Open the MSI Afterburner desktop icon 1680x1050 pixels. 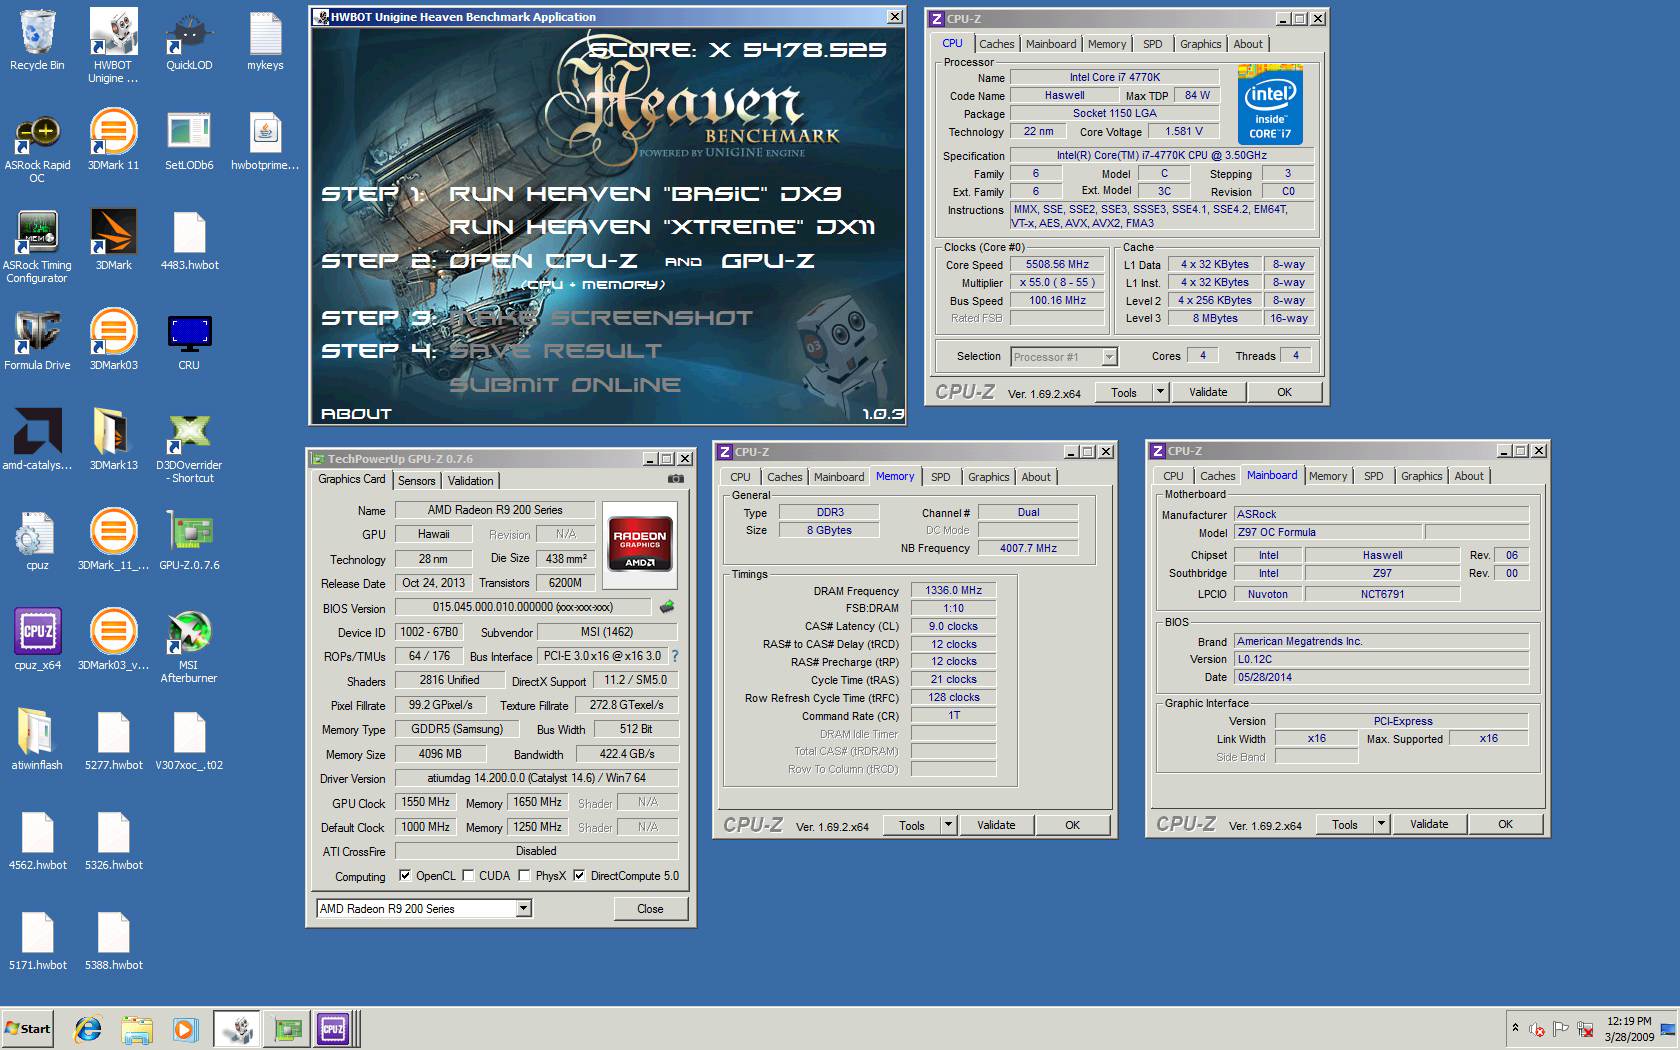coord(189,646)
